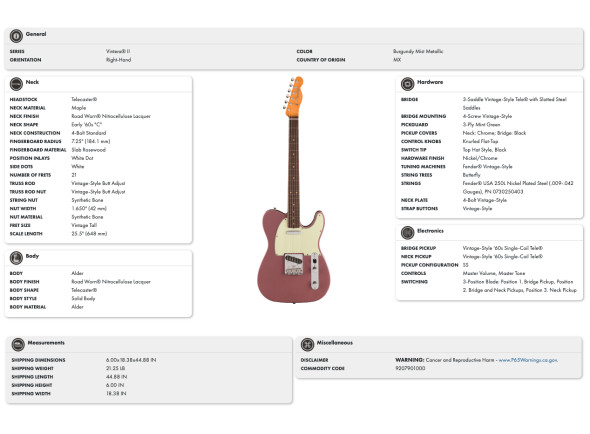590x434 pixels.
Task: Click the Burgundy Mist Metallic color value
Action: click(418, 51)
